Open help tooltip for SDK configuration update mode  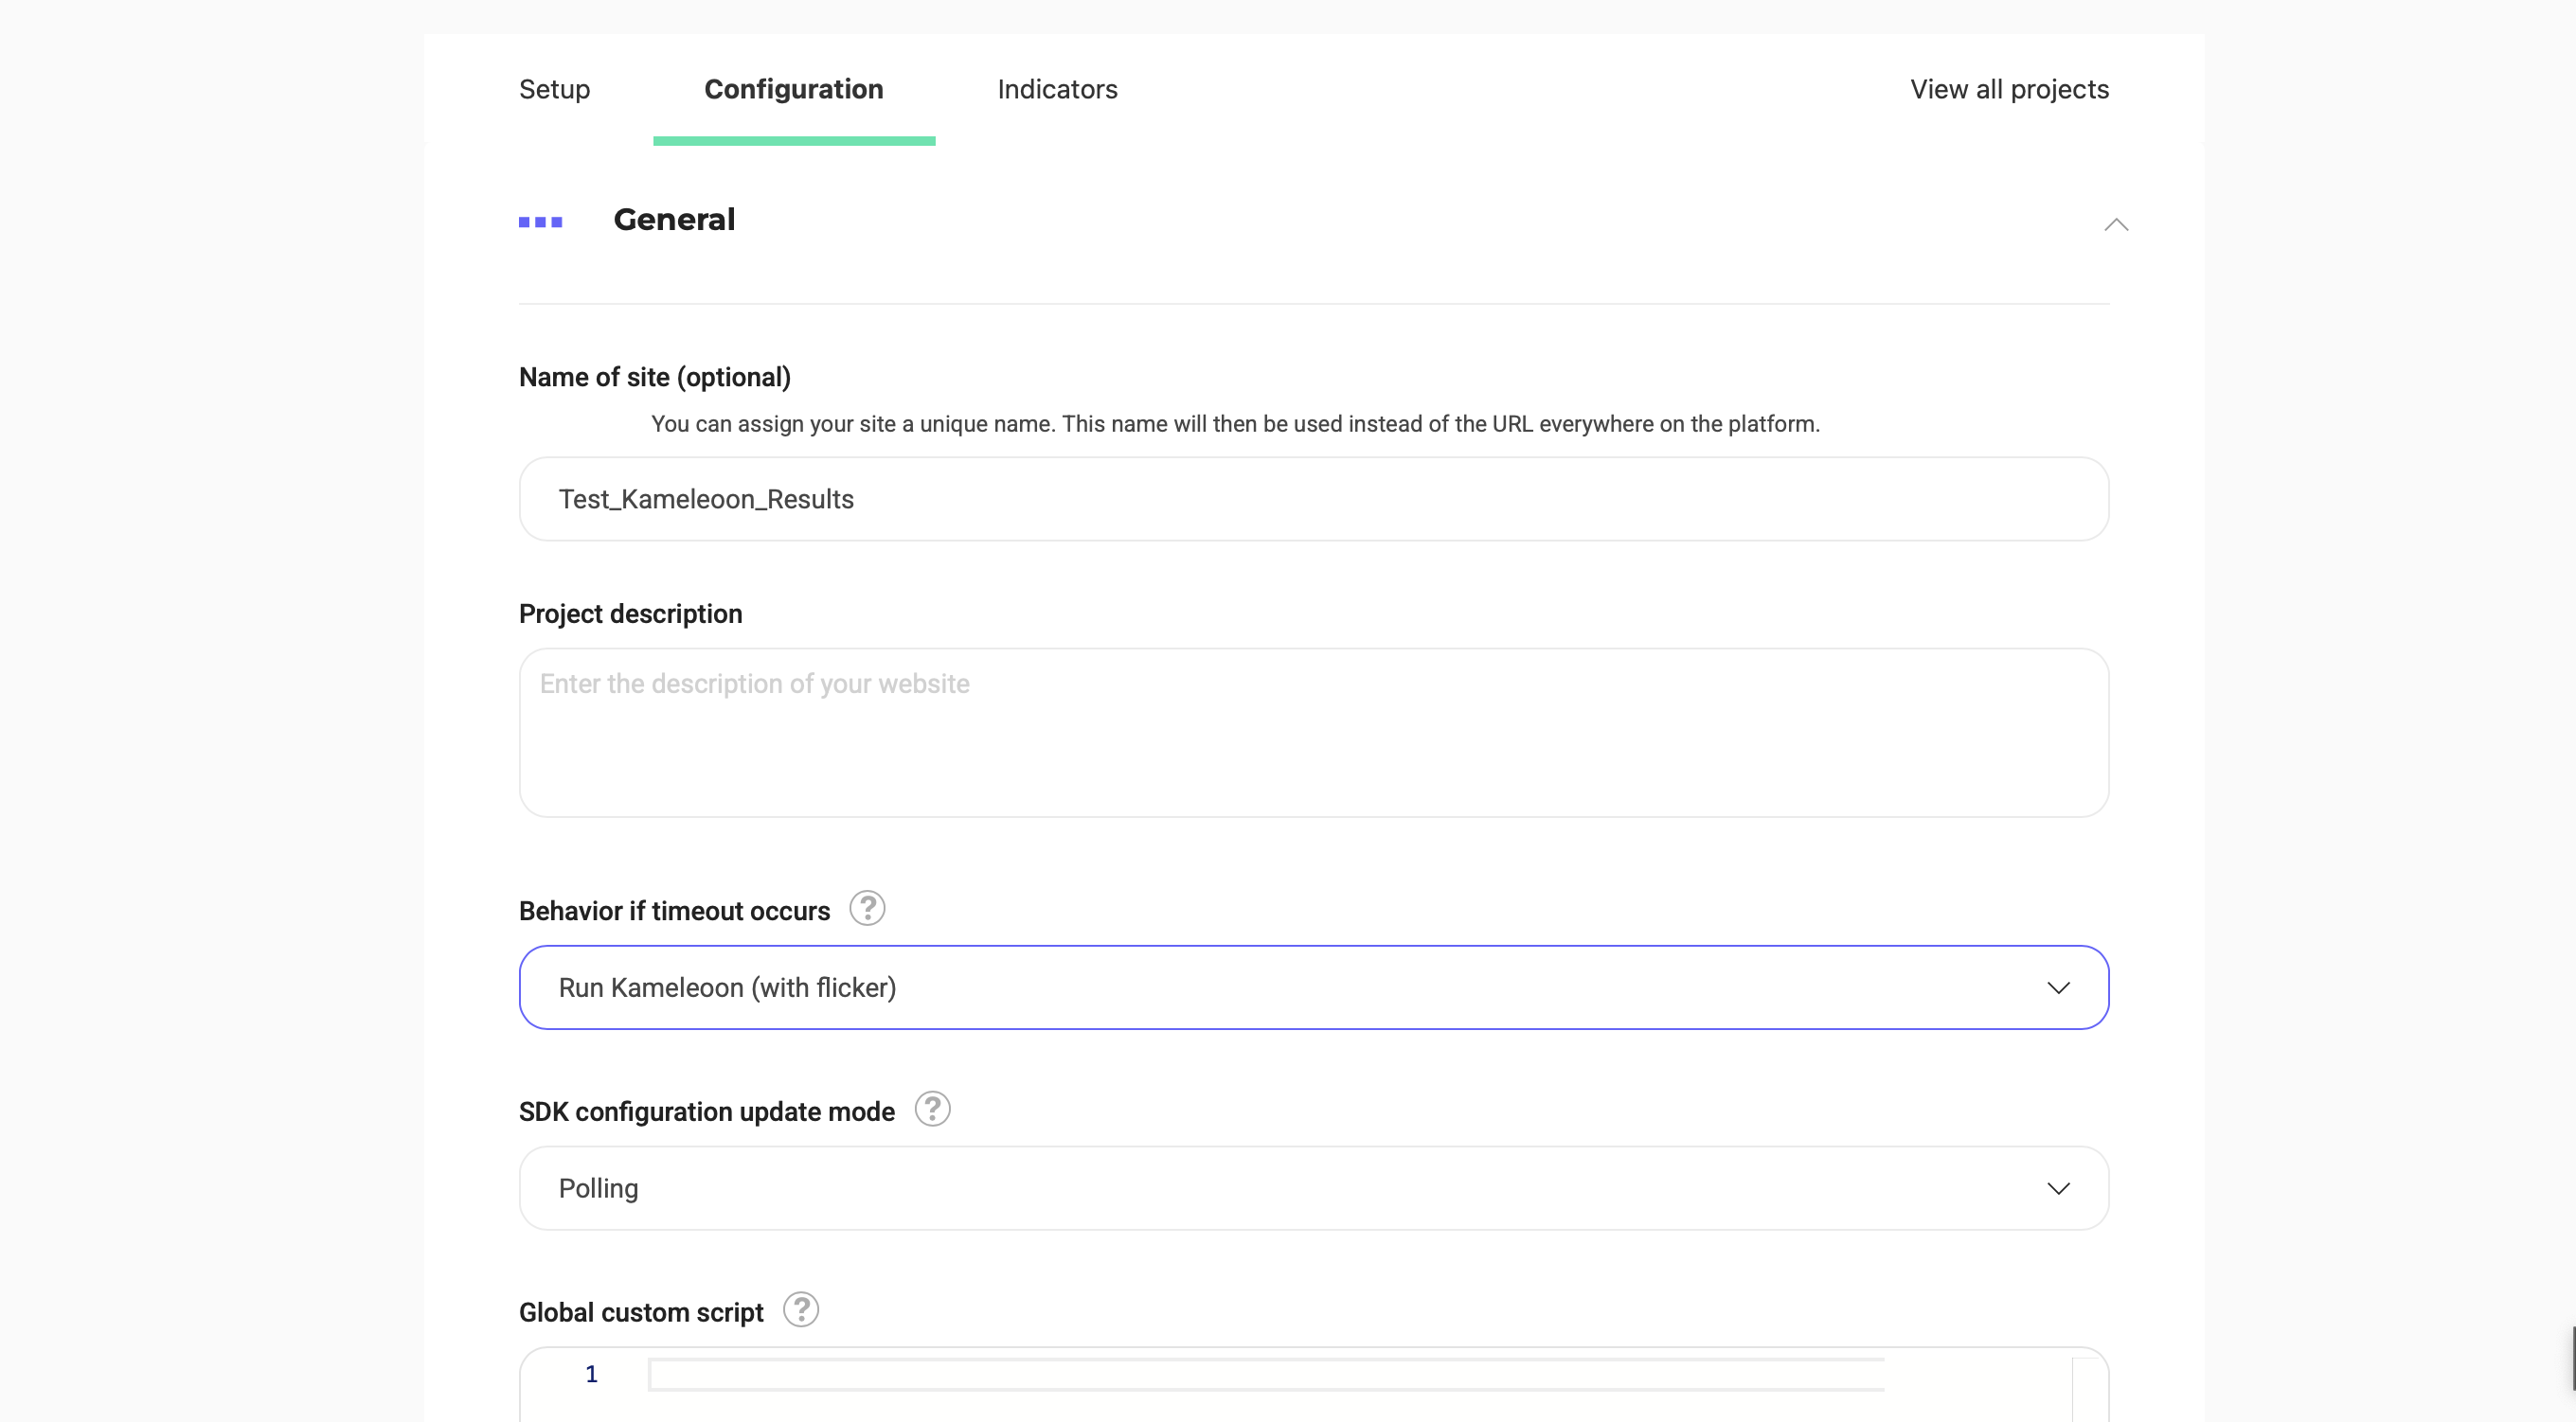932,1109
